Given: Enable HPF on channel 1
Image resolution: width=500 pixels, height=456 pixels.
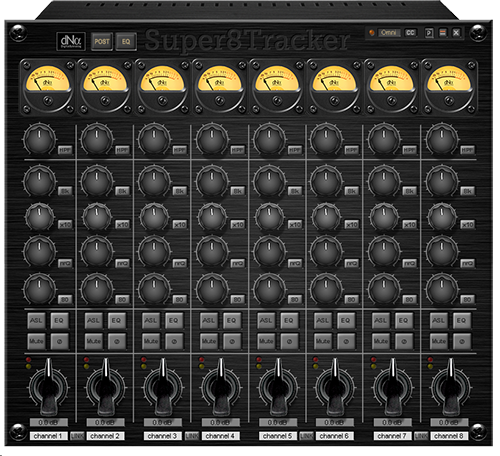Looking at the screenshot, I should 65,150.
